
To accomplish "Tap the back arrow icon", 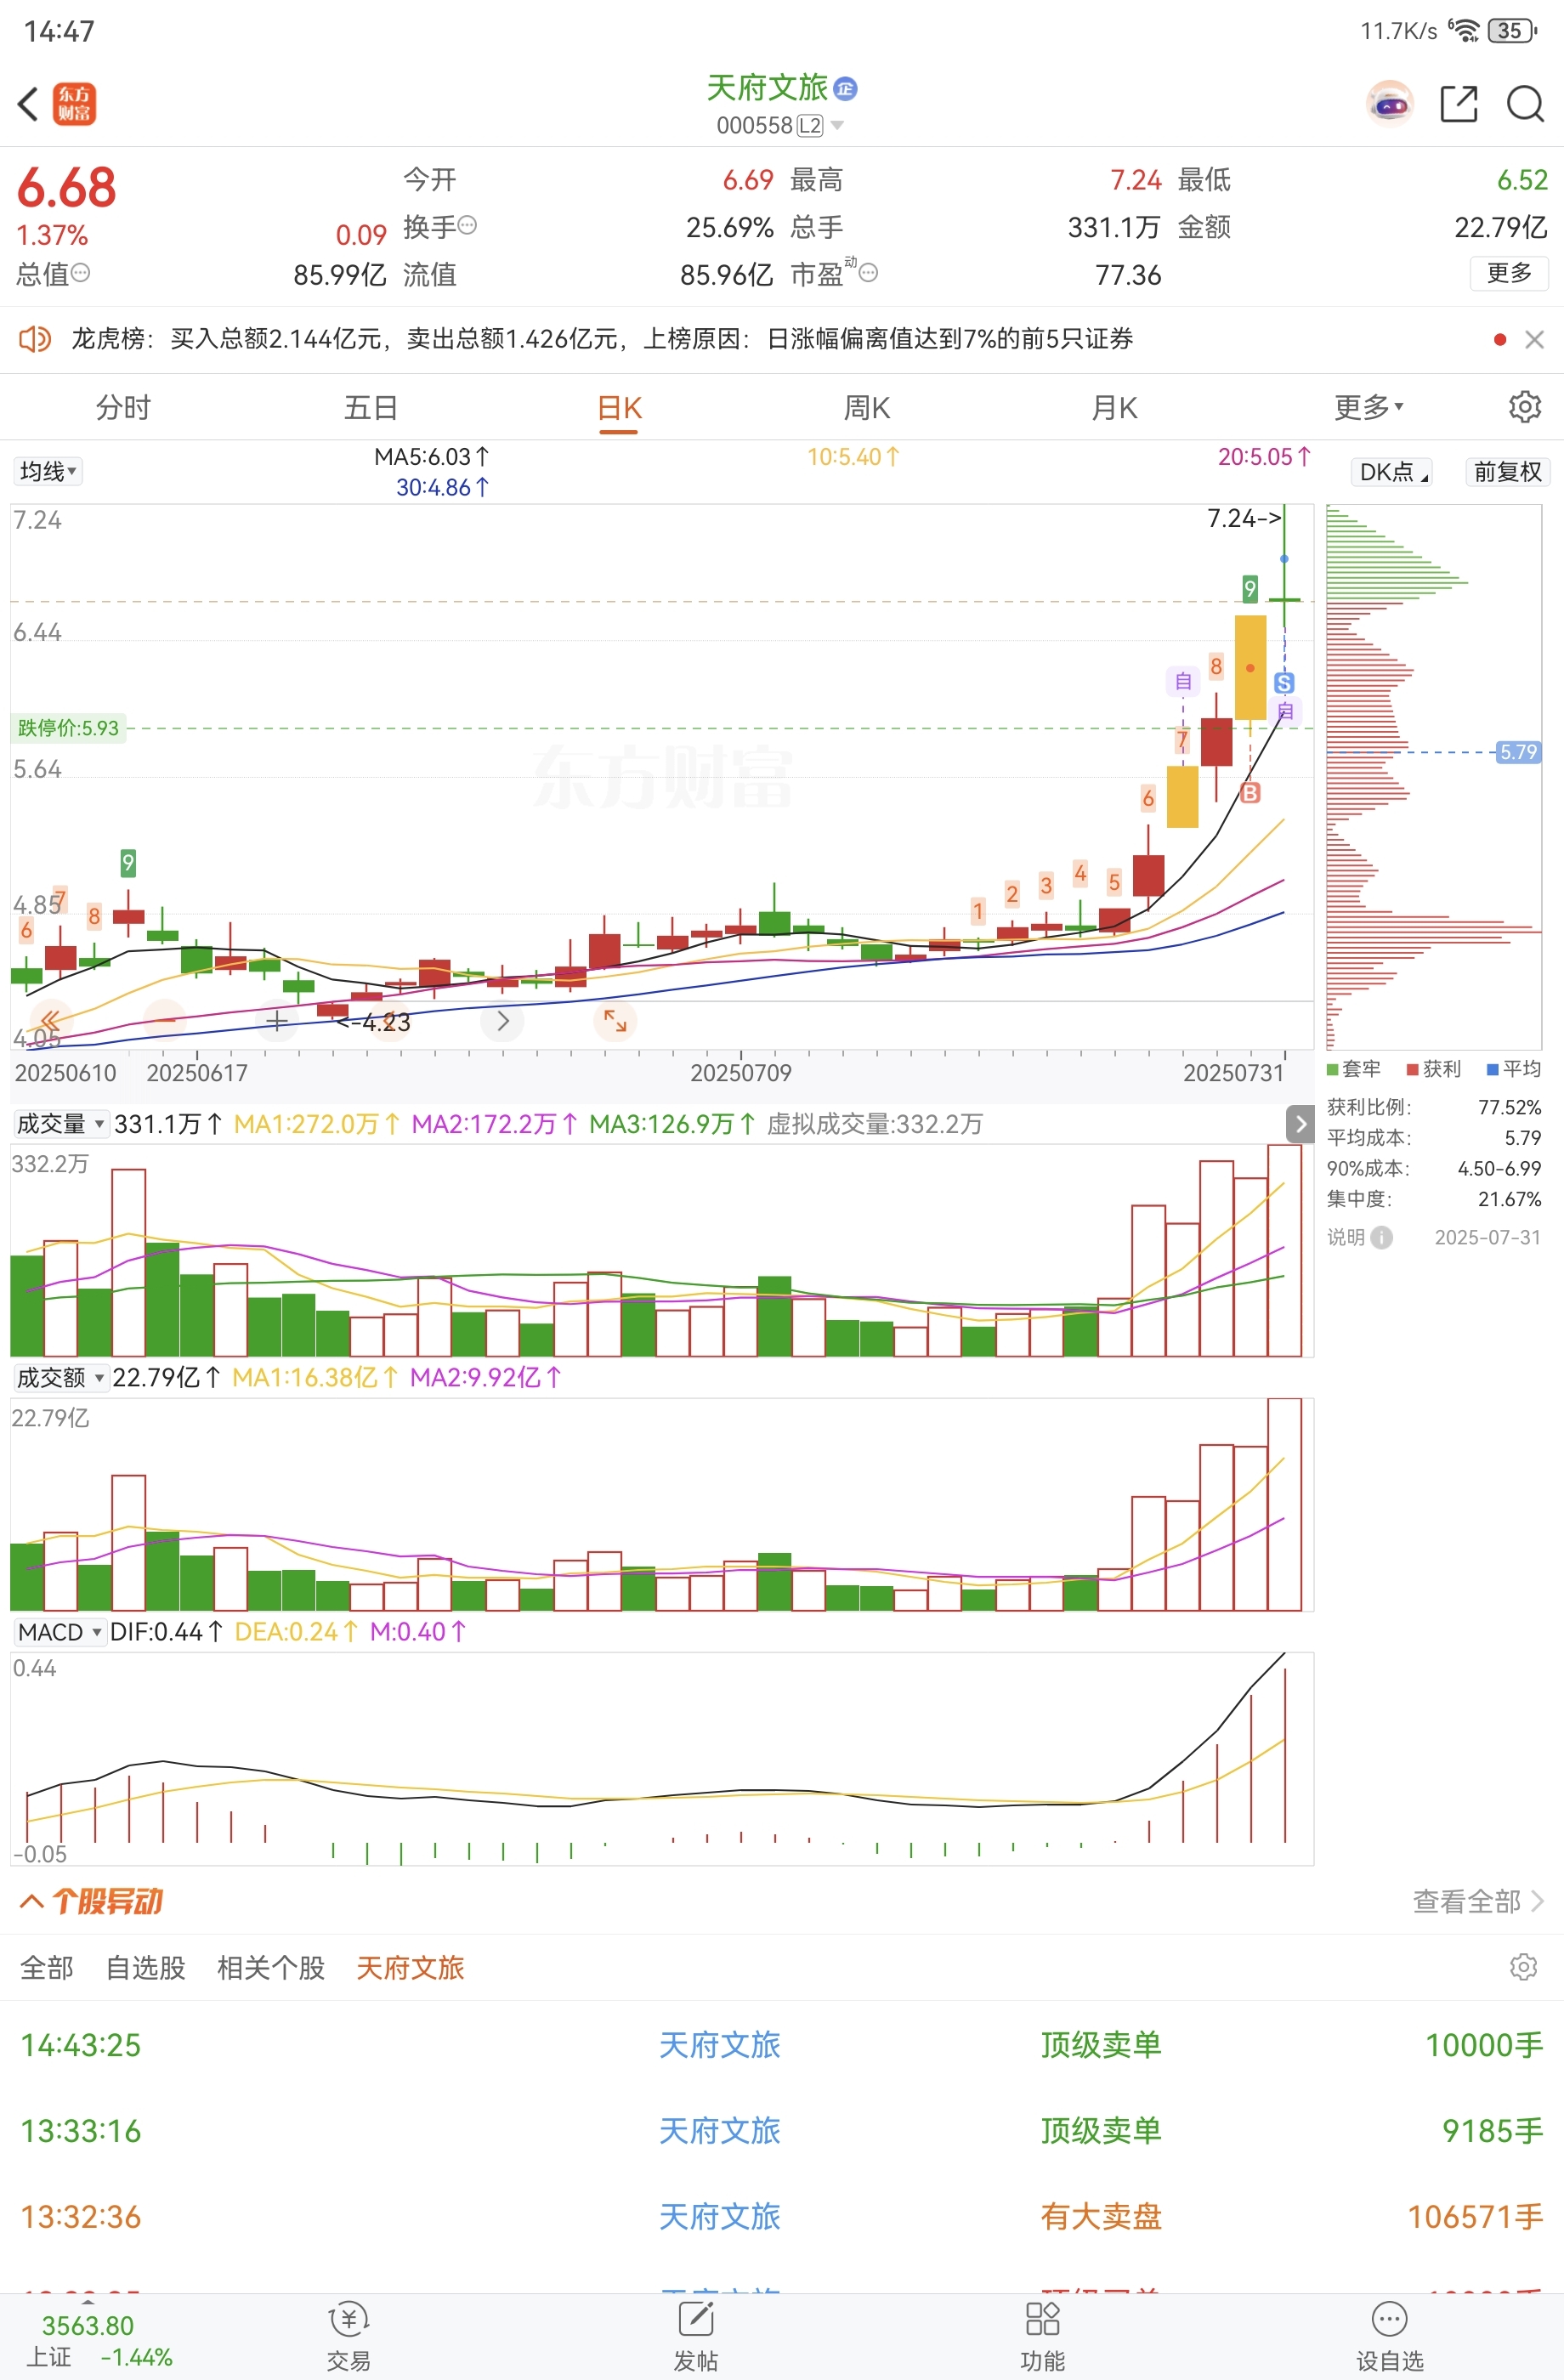I will point(29,104).
